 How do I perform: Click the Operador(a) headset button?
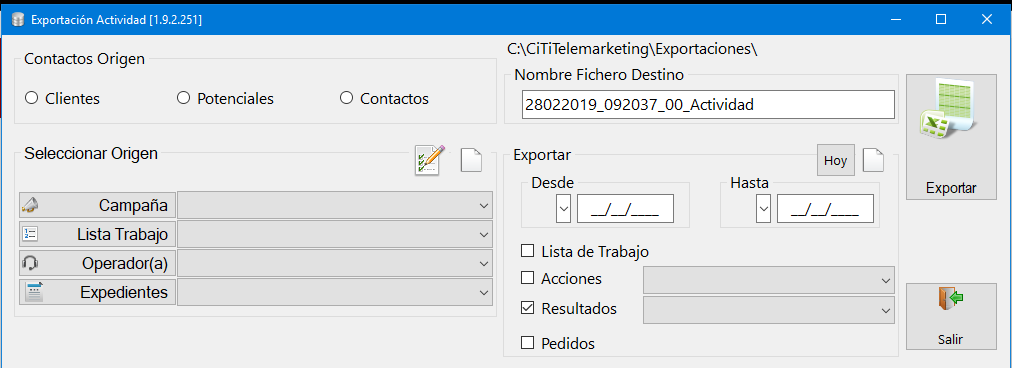coord(97,263)
